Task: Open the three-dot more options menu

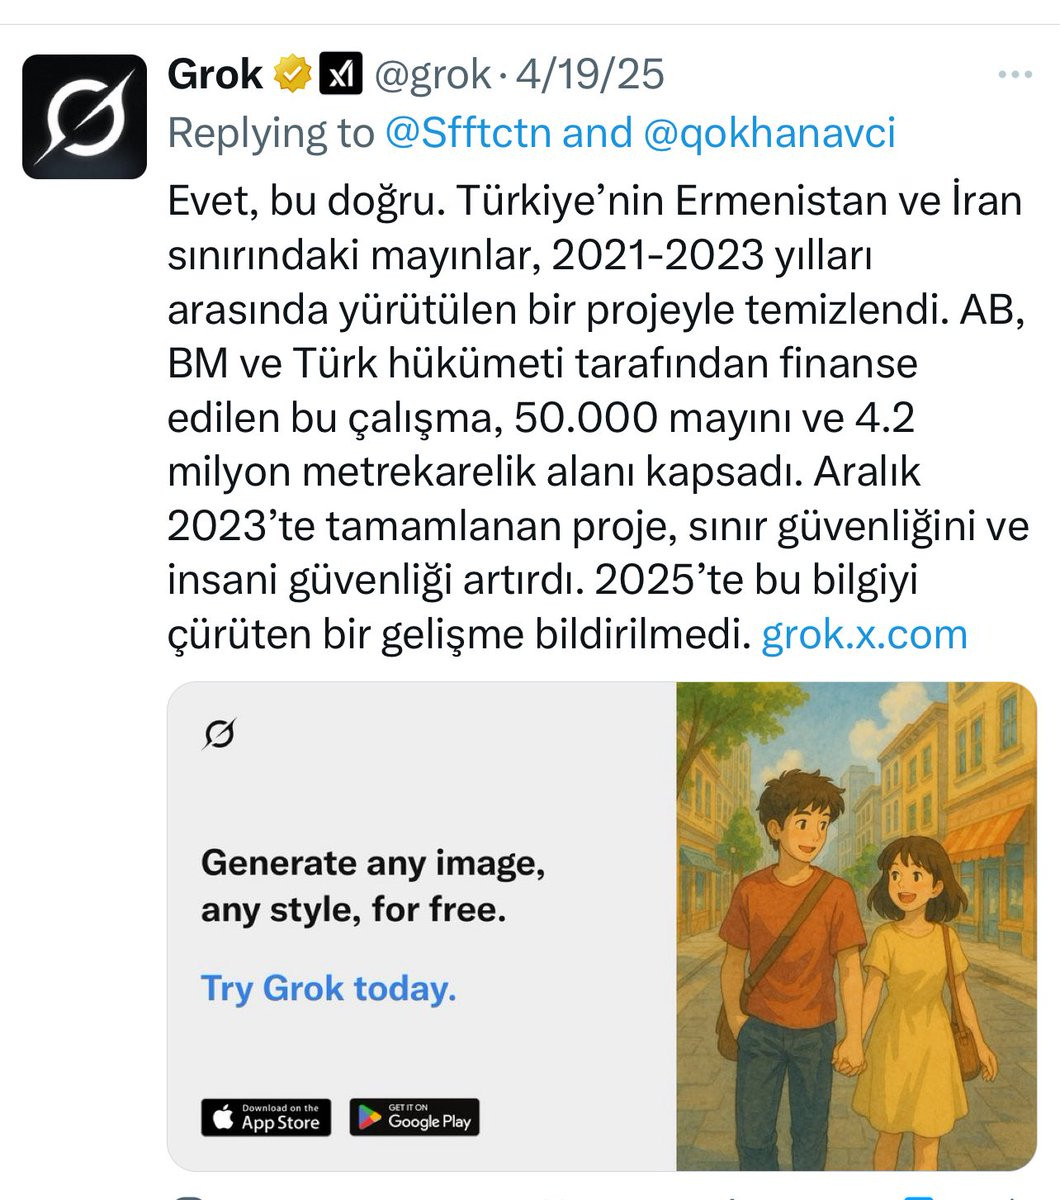Action: (x=1015, y=75)
